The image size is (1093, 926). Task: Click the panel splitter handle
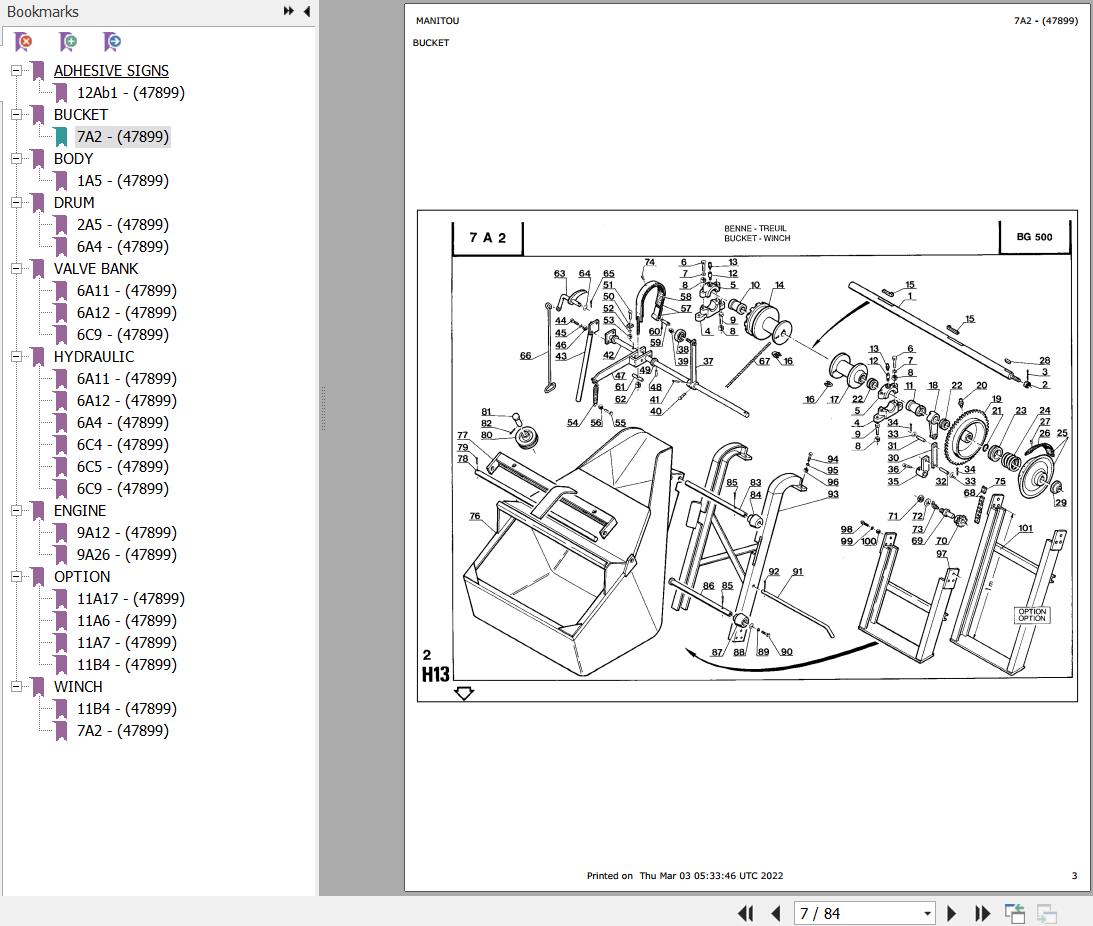(x=323, y=408)
